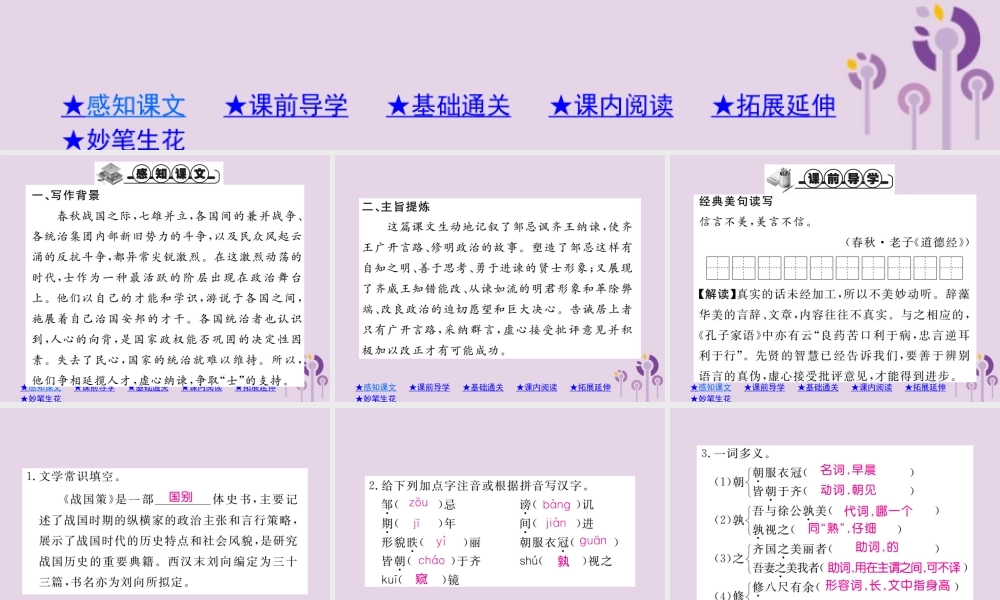
Task: Click the 【解读】 label
Action: [x=717, y=294]
